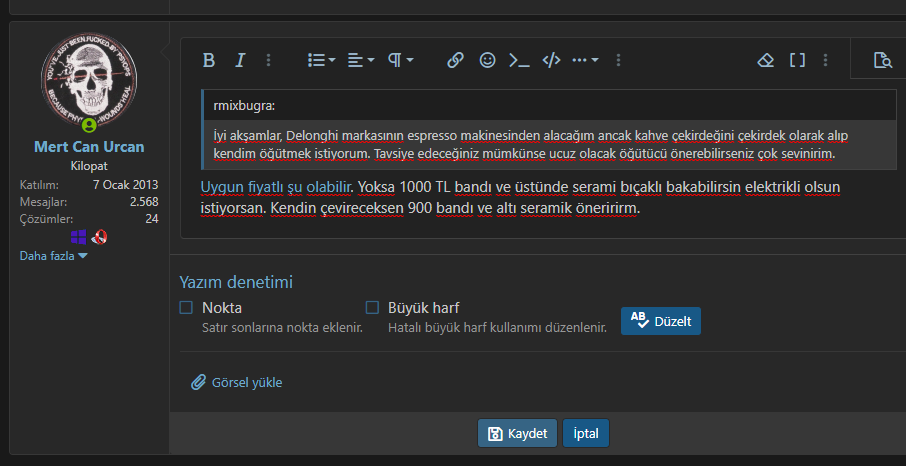Click the quoted message text block
Screen dimensions: 906x466
coord(549,145)
